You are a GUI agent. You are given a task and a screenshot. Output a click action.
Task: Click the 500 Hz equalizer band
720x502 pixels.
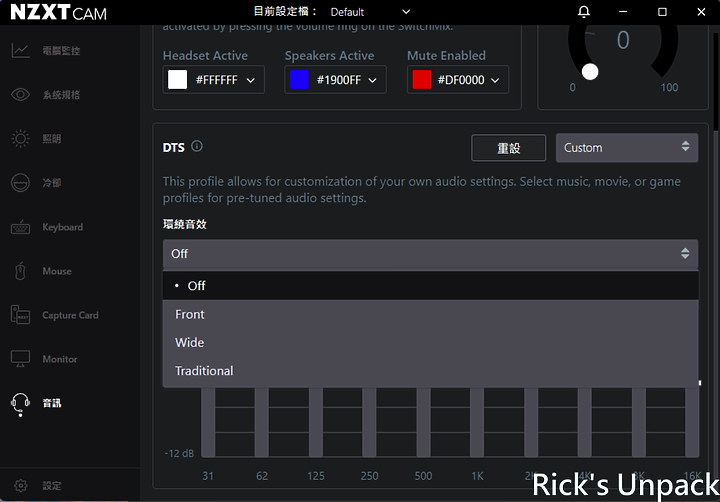pos(423,422)
